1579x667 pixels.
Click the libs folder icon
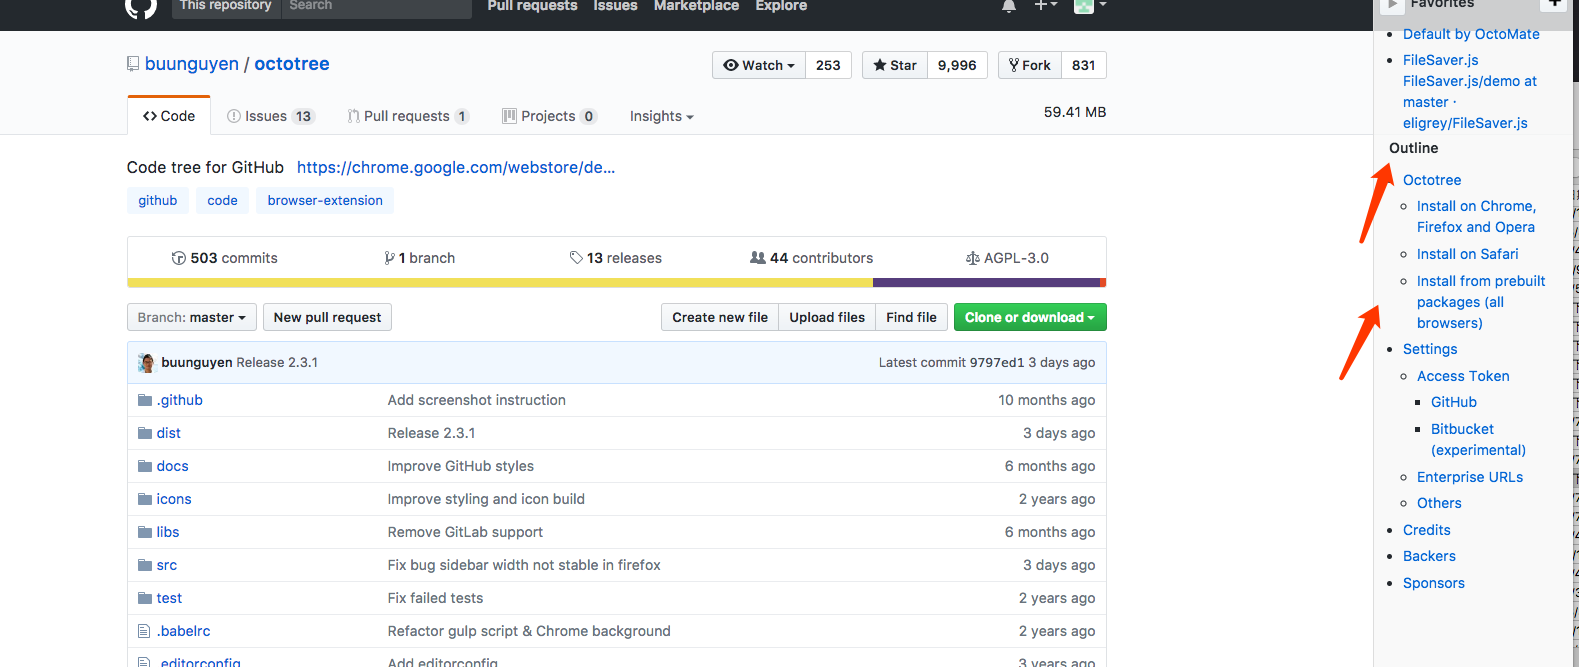145,532
